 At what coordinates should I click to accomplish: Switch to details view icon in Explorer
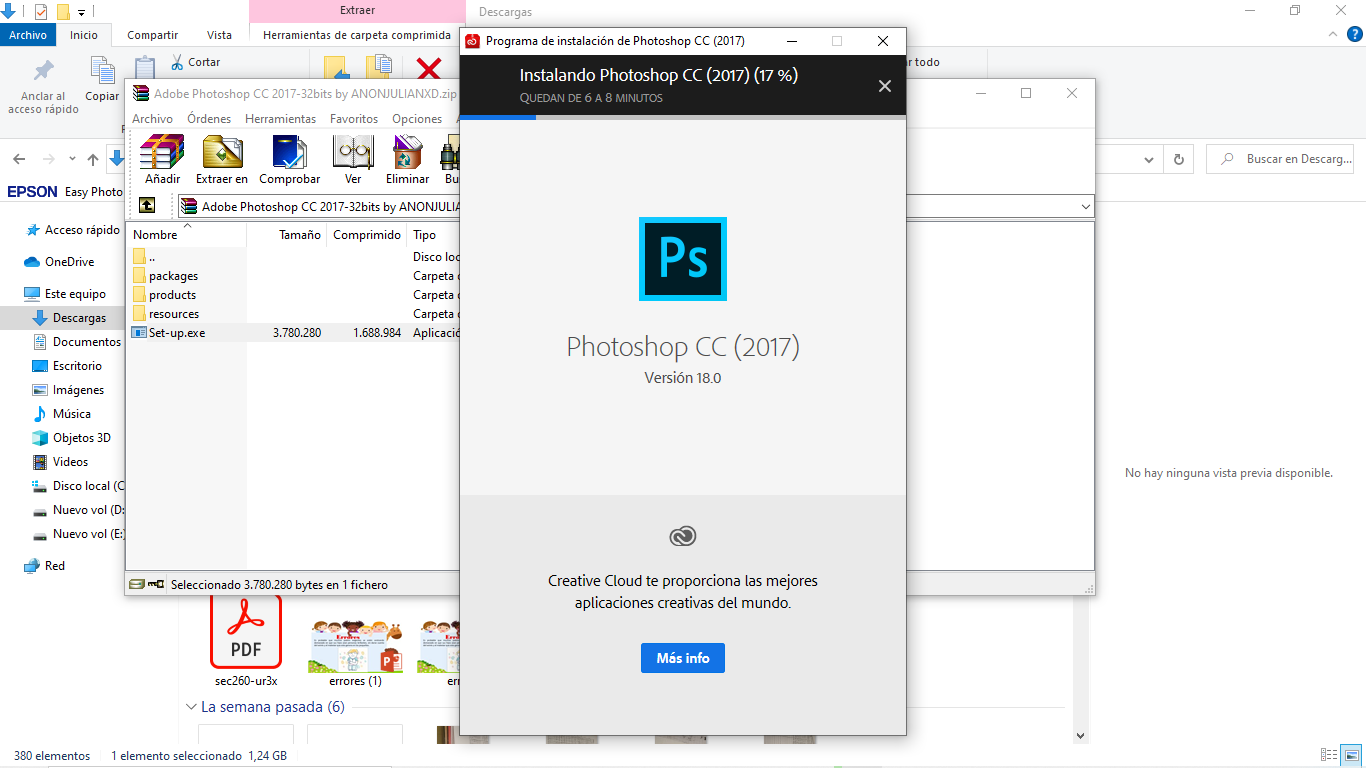(1328, 755)
